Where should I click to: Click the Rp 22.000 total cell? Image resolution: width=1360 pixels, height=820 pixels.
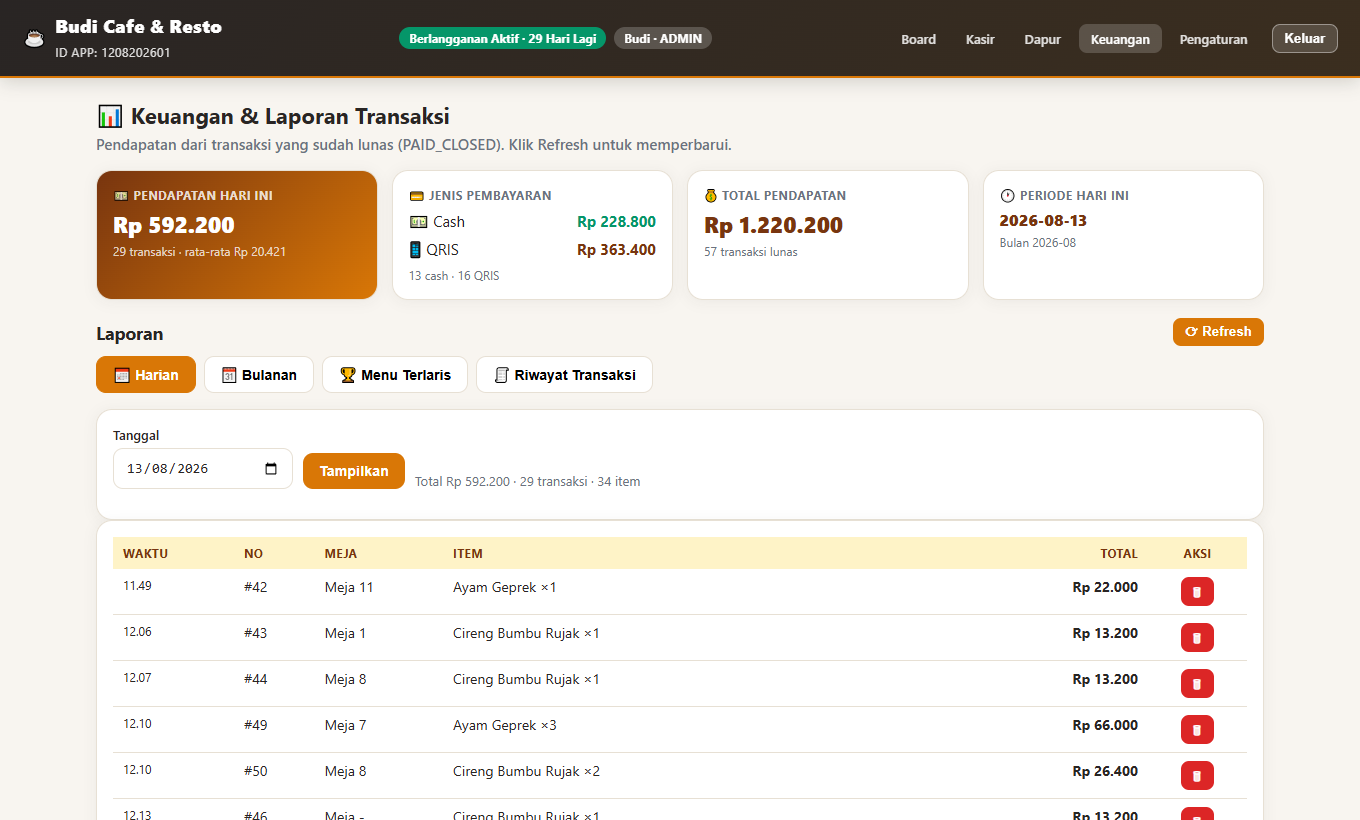pos(1105,587)
